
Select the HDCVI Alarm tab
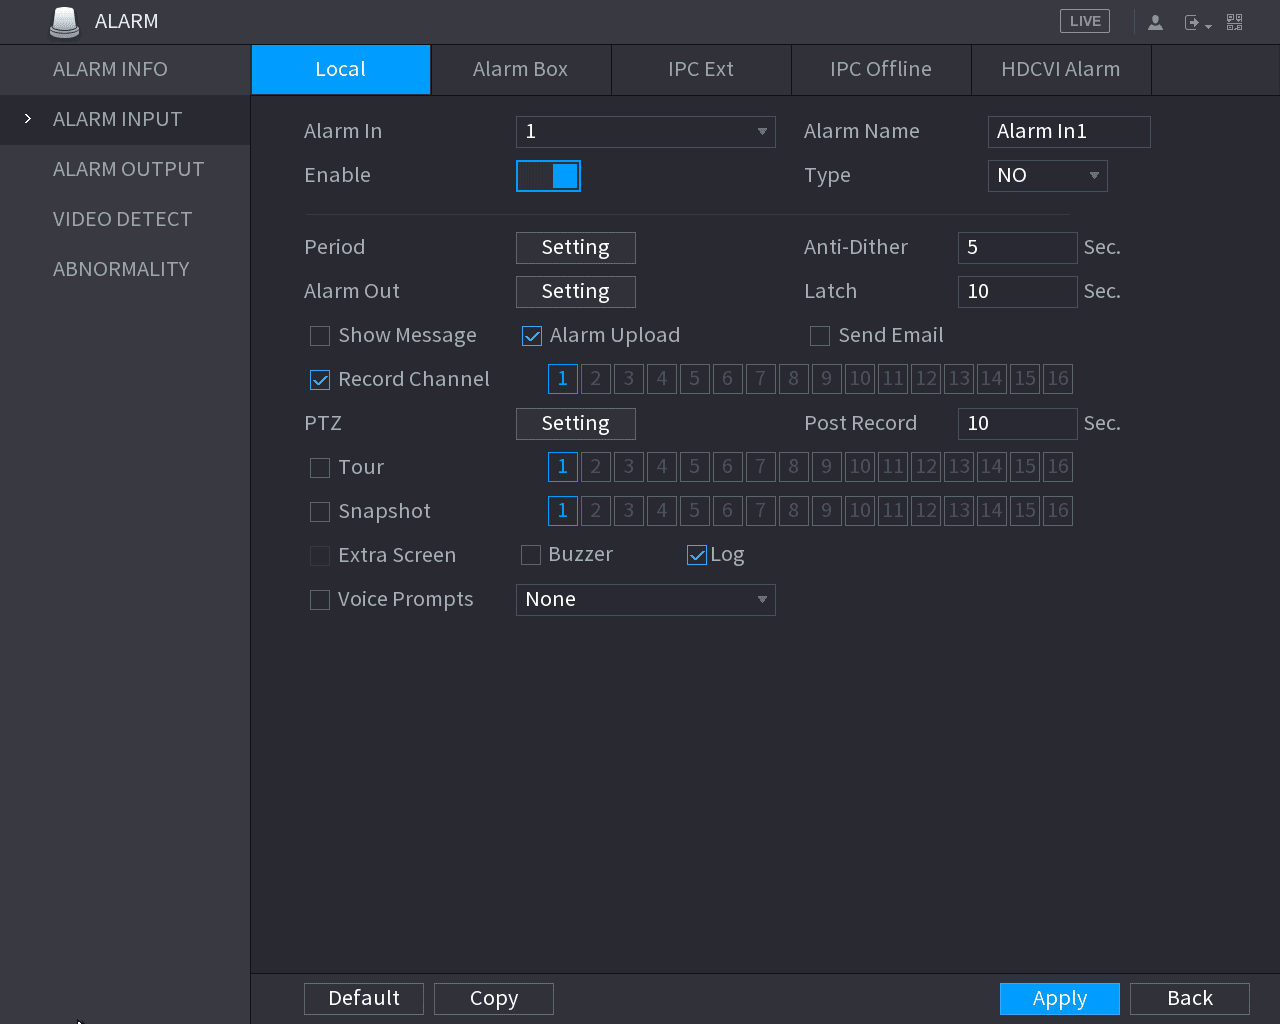1061,69
